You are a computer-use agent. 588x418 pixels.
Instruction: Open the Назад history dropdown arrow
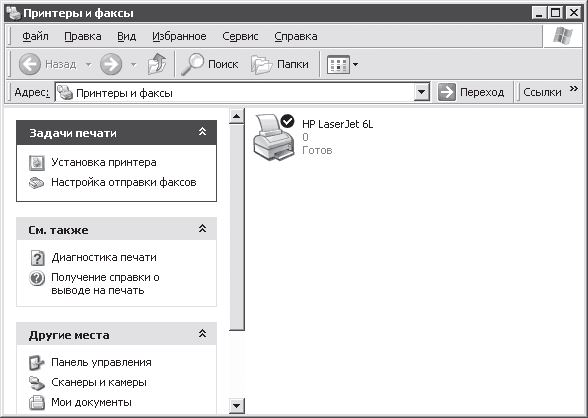(88, 64)
